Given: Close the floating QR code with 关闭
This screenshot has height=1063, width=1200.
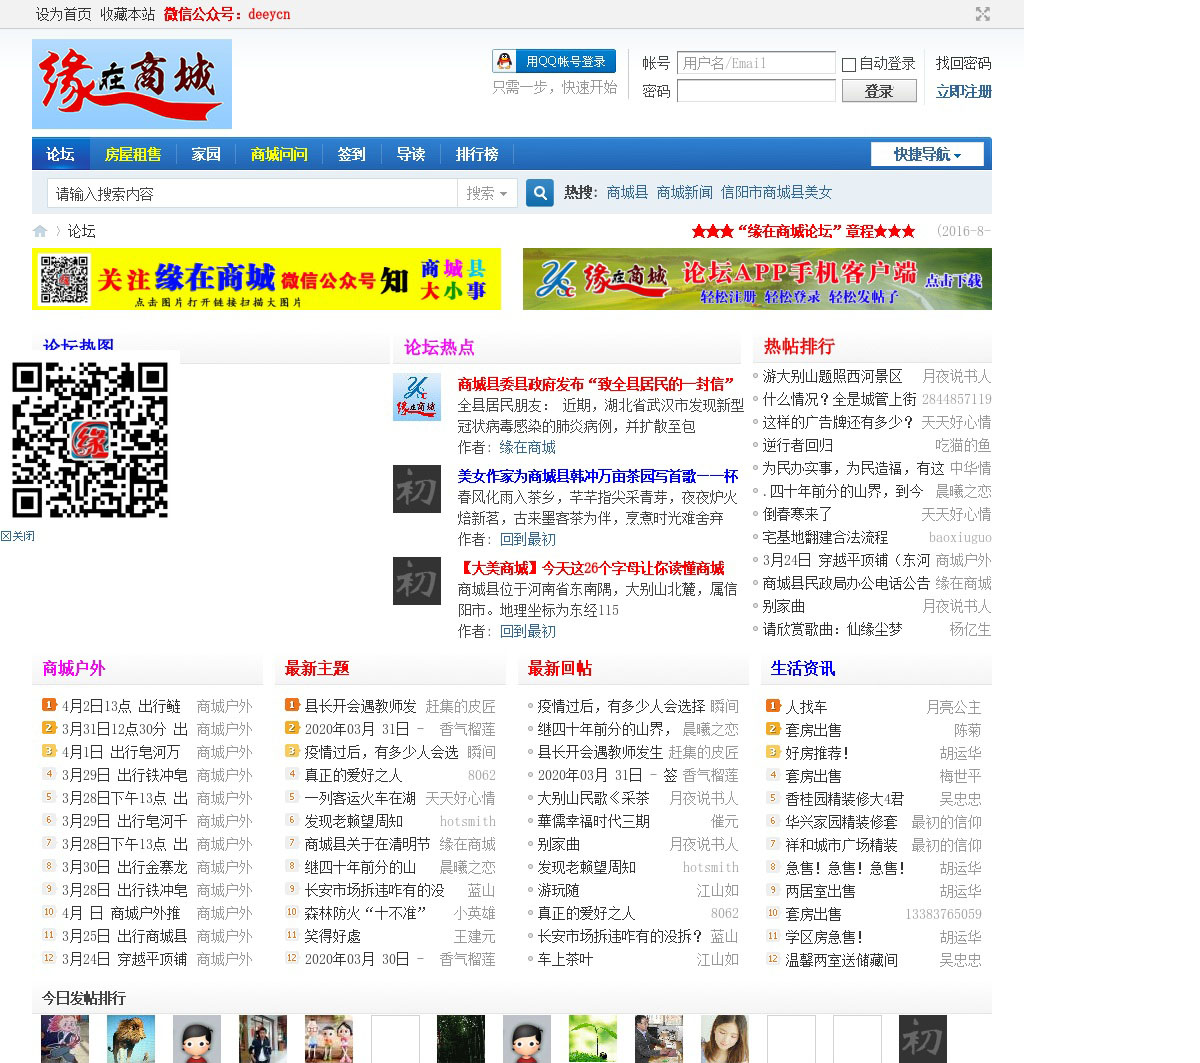Looking at the screenshot, I should coord(18,536).
